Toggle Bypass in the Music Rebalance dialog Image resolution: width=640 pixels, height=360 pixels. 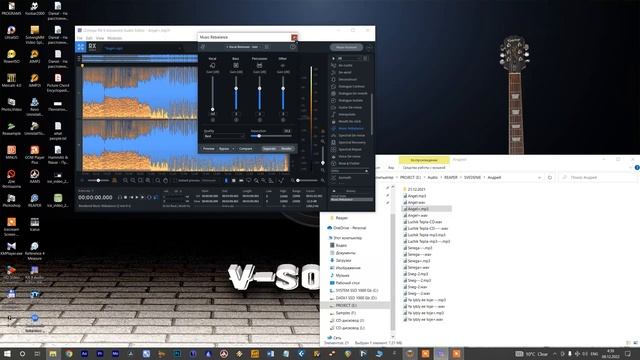[224, 149]
